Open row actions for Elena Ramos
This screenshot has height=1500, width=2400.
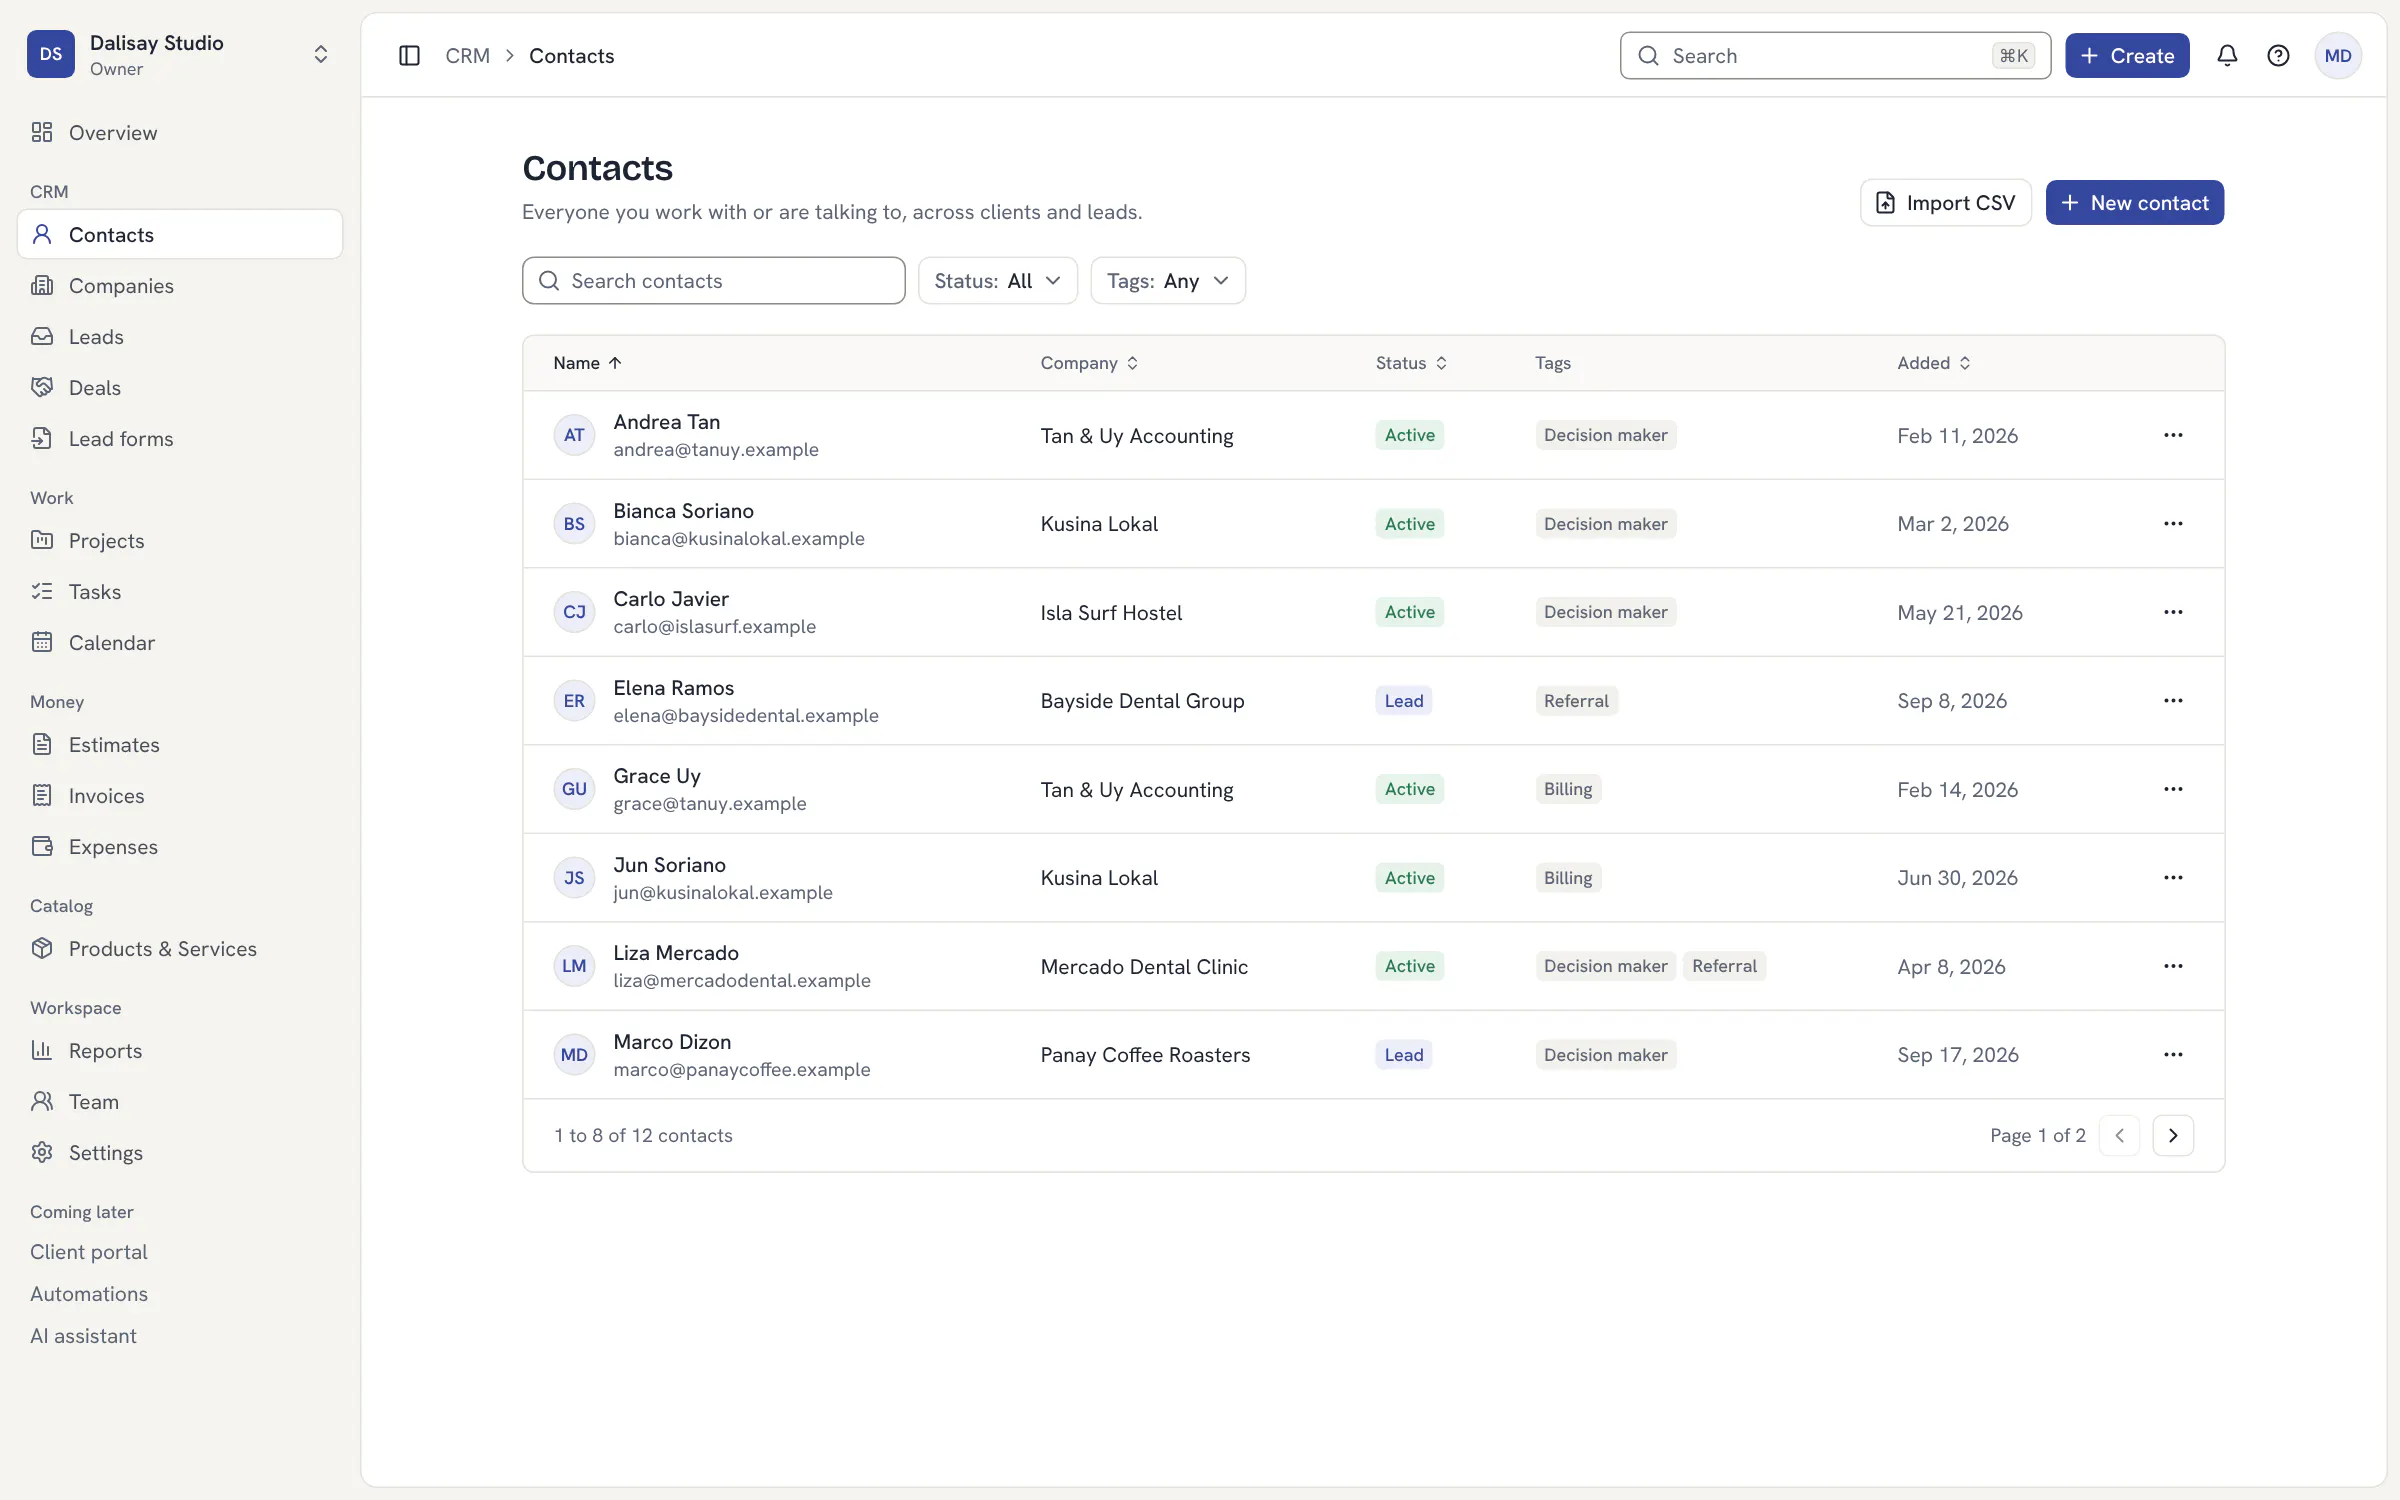point(2173,701)
